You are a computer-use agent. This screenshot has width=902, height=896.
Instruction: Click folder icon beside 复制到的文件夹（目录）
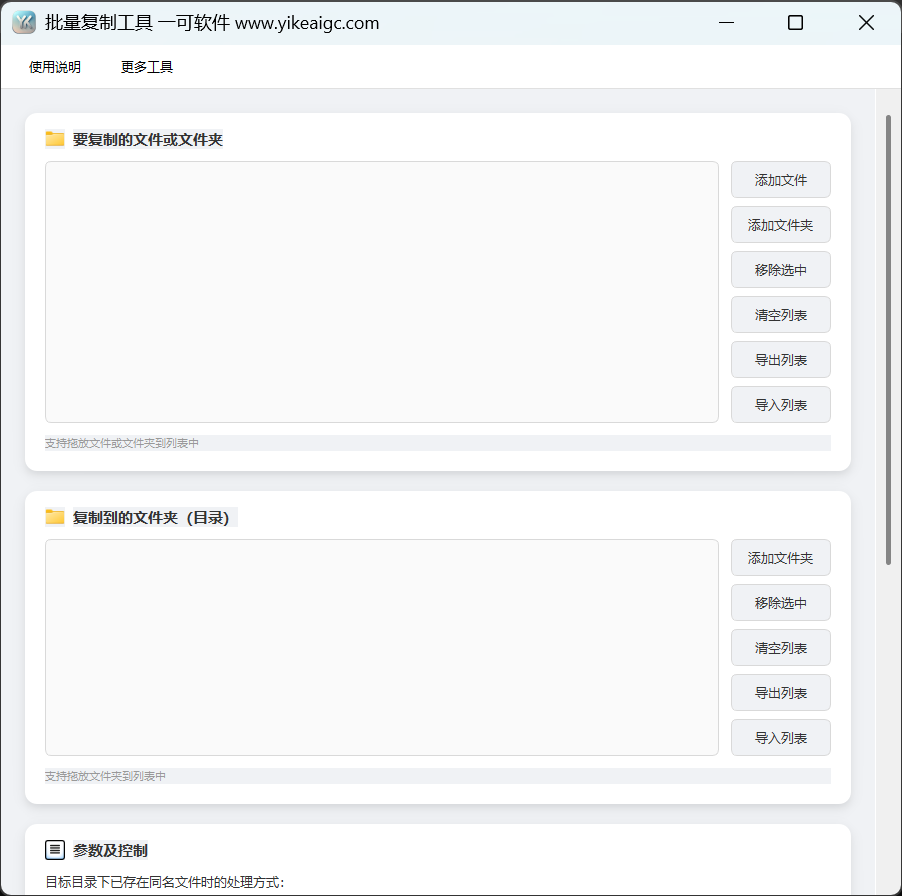click(55, 517)
